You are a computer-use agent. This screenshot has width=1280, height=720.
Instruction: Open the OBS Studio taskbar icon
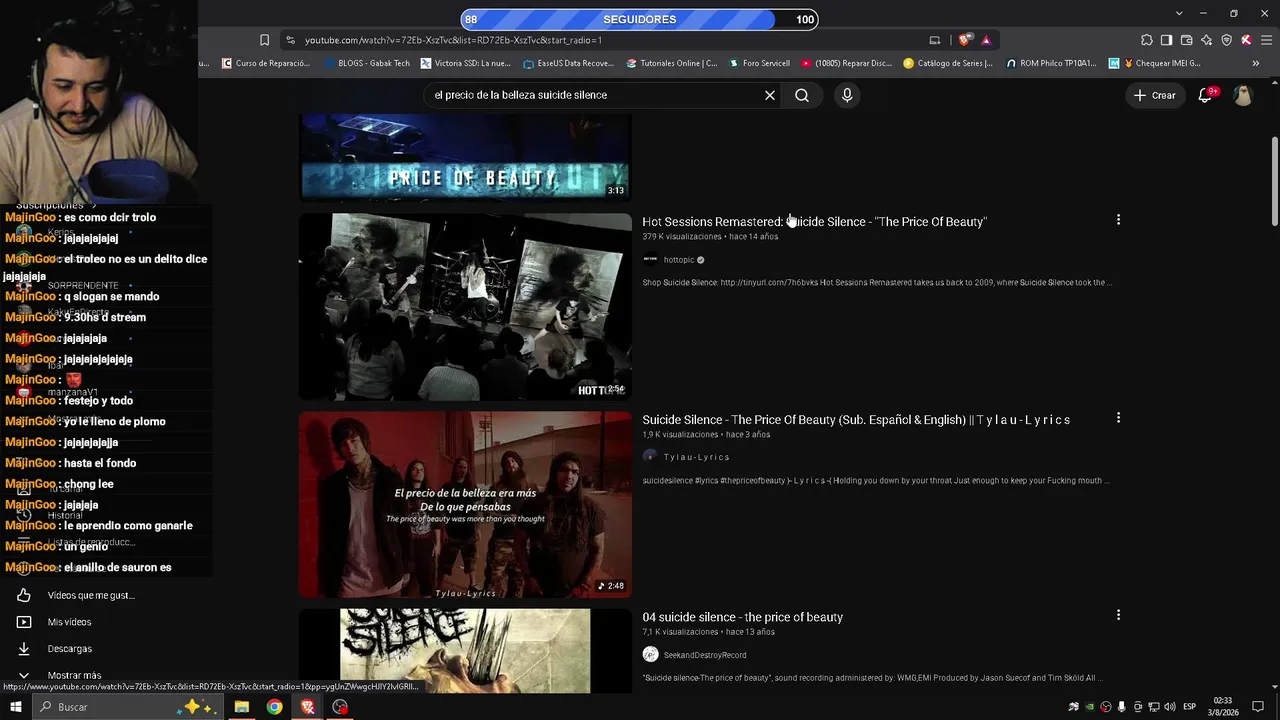(341, 707)
